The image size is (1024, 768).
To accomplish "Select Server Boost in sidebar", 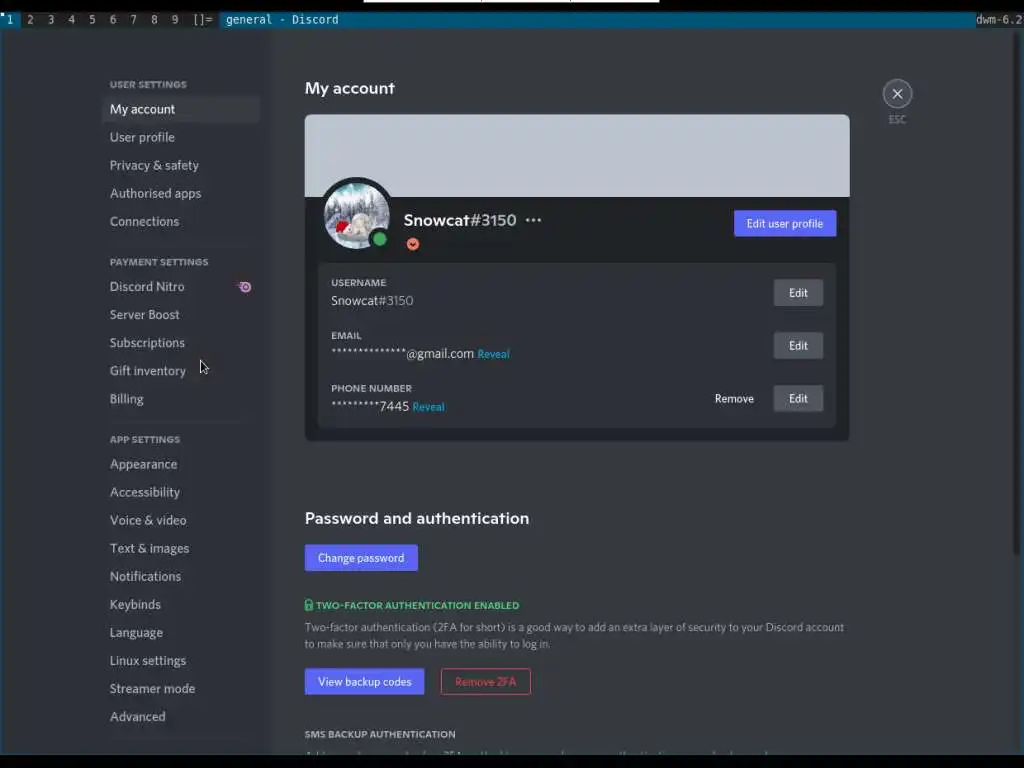I will coord(181,315).
